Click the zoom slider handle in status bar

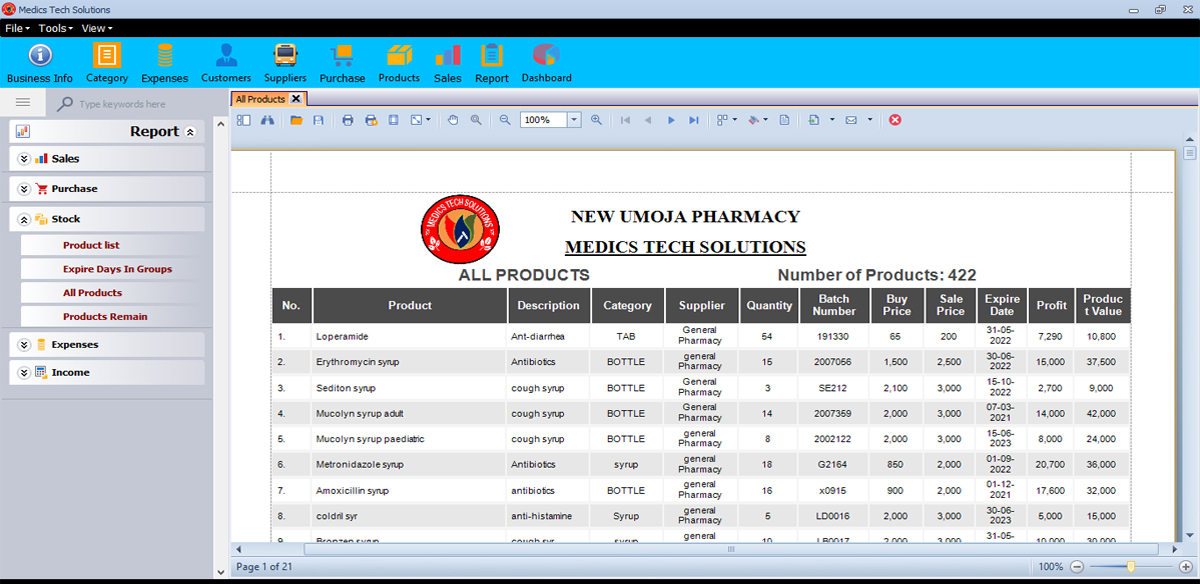coord(1131,567)
